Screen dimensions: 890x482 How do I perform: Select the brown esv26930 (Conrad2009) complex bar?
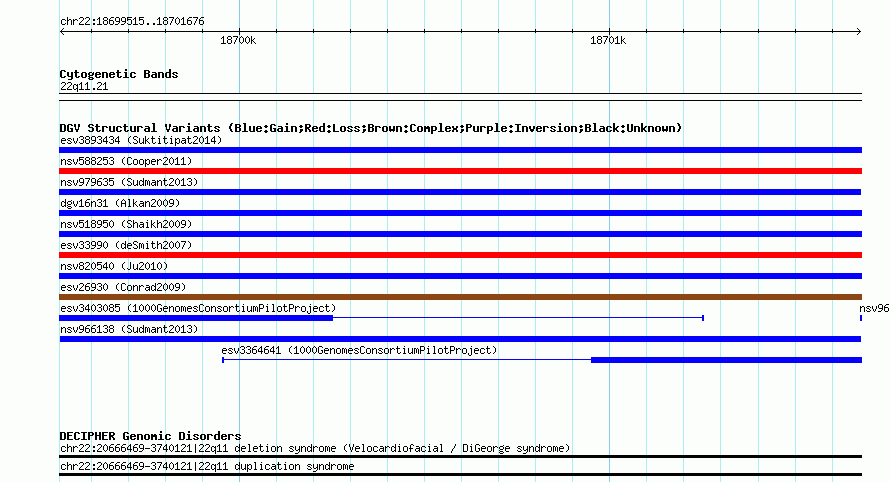[x=460, y=297]
